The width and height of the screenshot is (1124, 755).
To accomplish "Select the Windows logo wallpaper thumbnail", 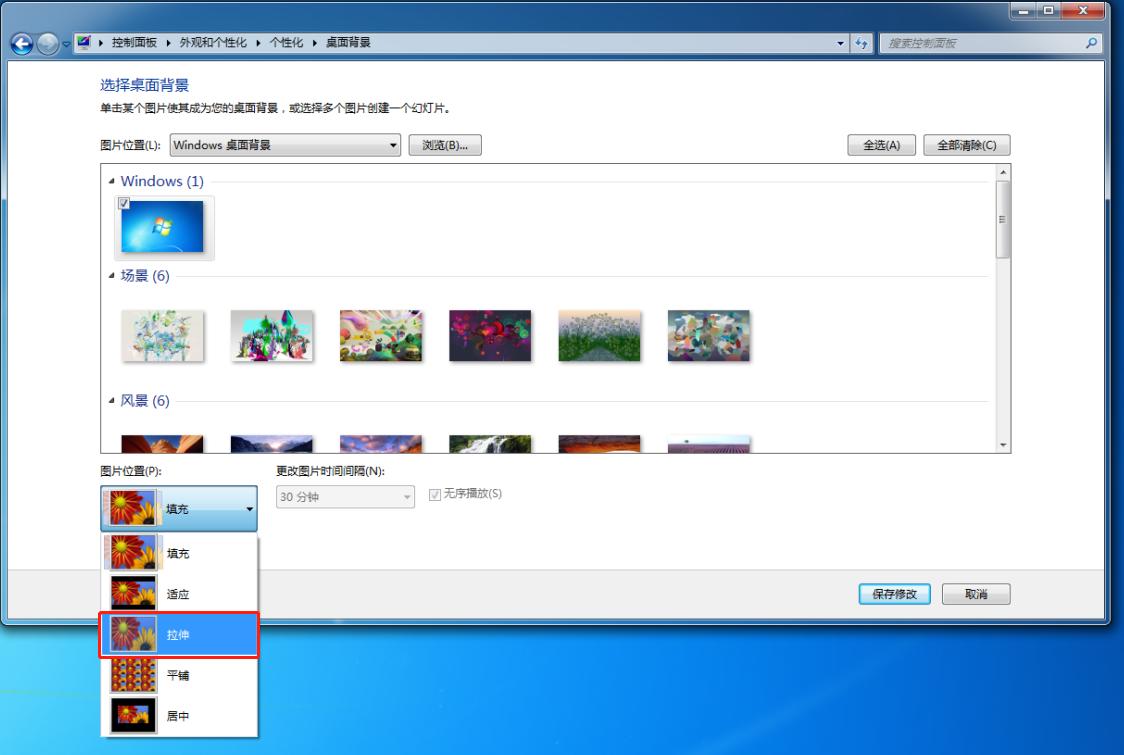I will tap(162, 226).
